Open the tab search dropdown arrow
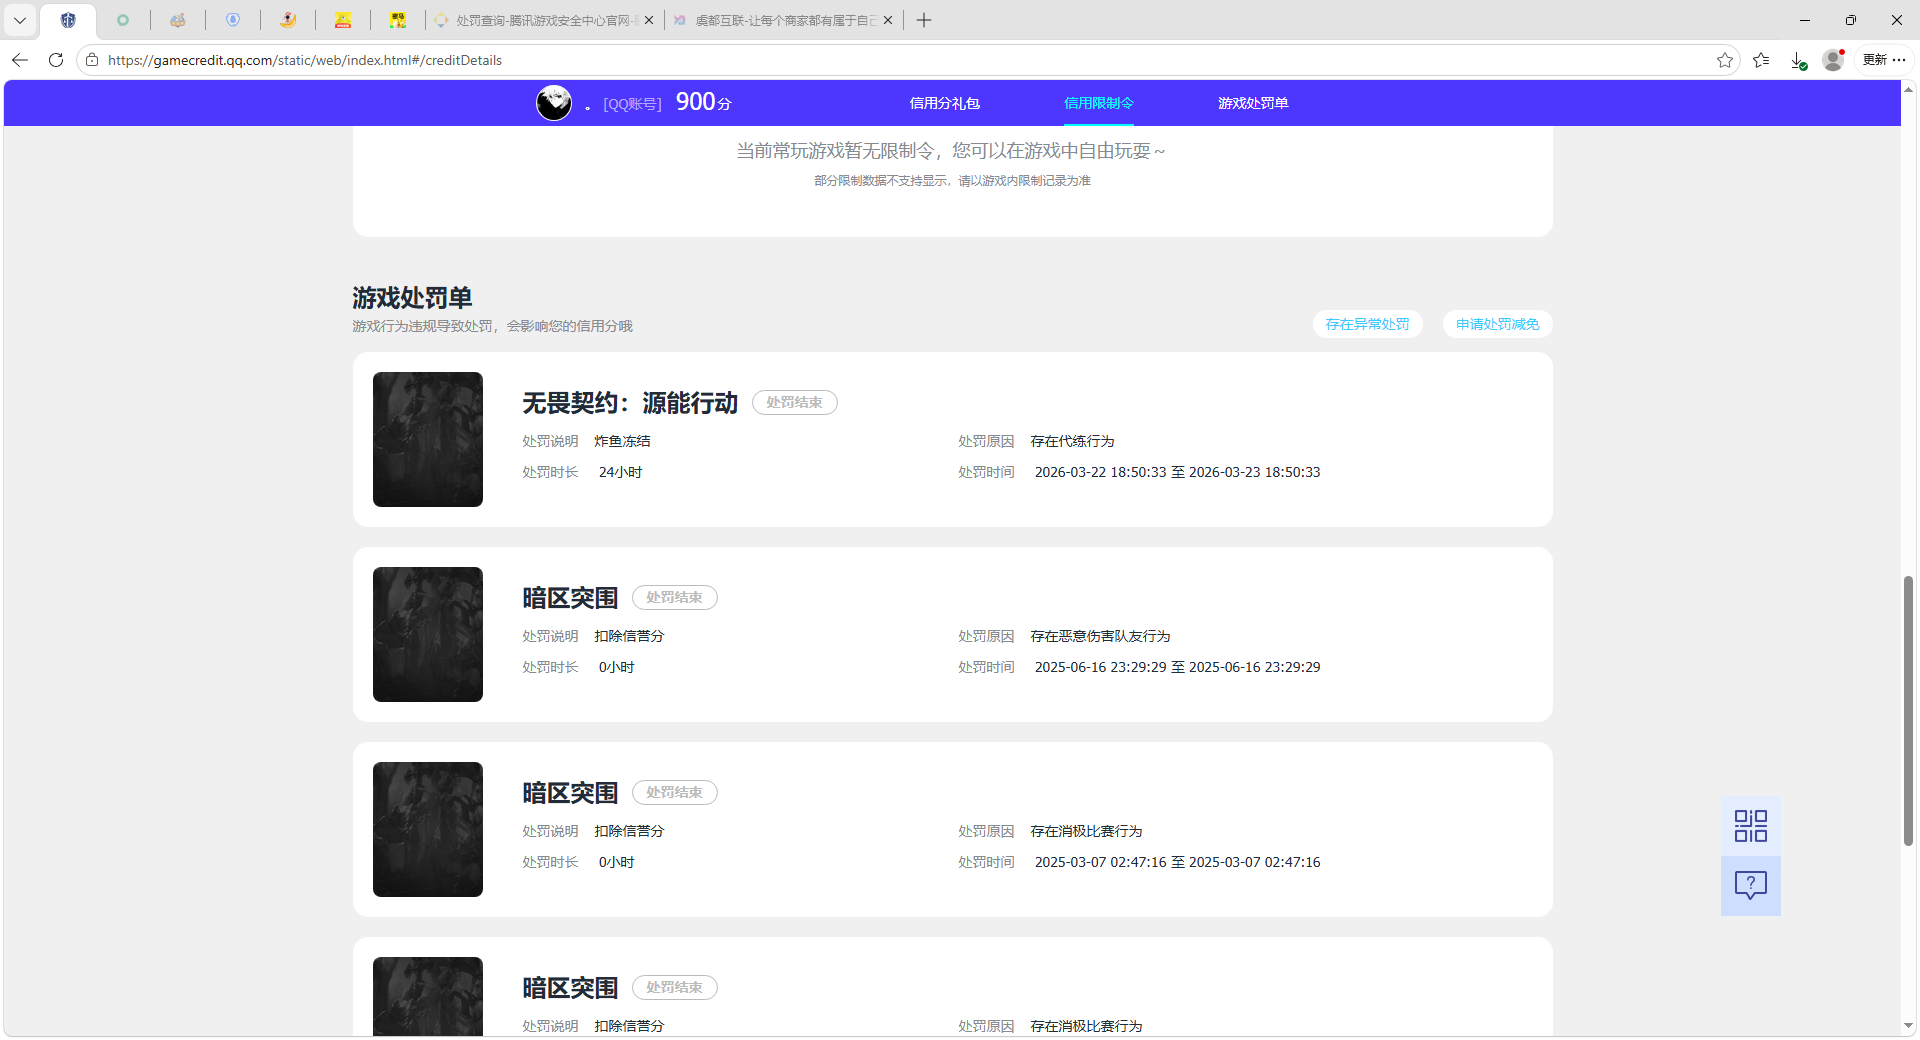 (20, 20)
